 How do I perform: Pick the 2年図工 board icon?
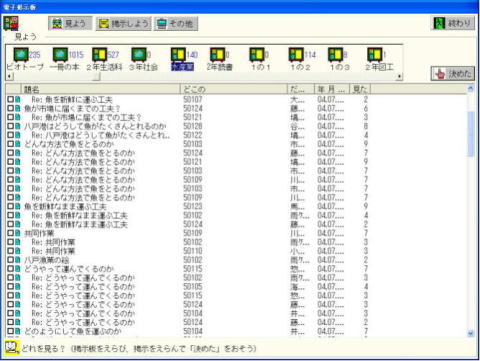coord(375,55)
